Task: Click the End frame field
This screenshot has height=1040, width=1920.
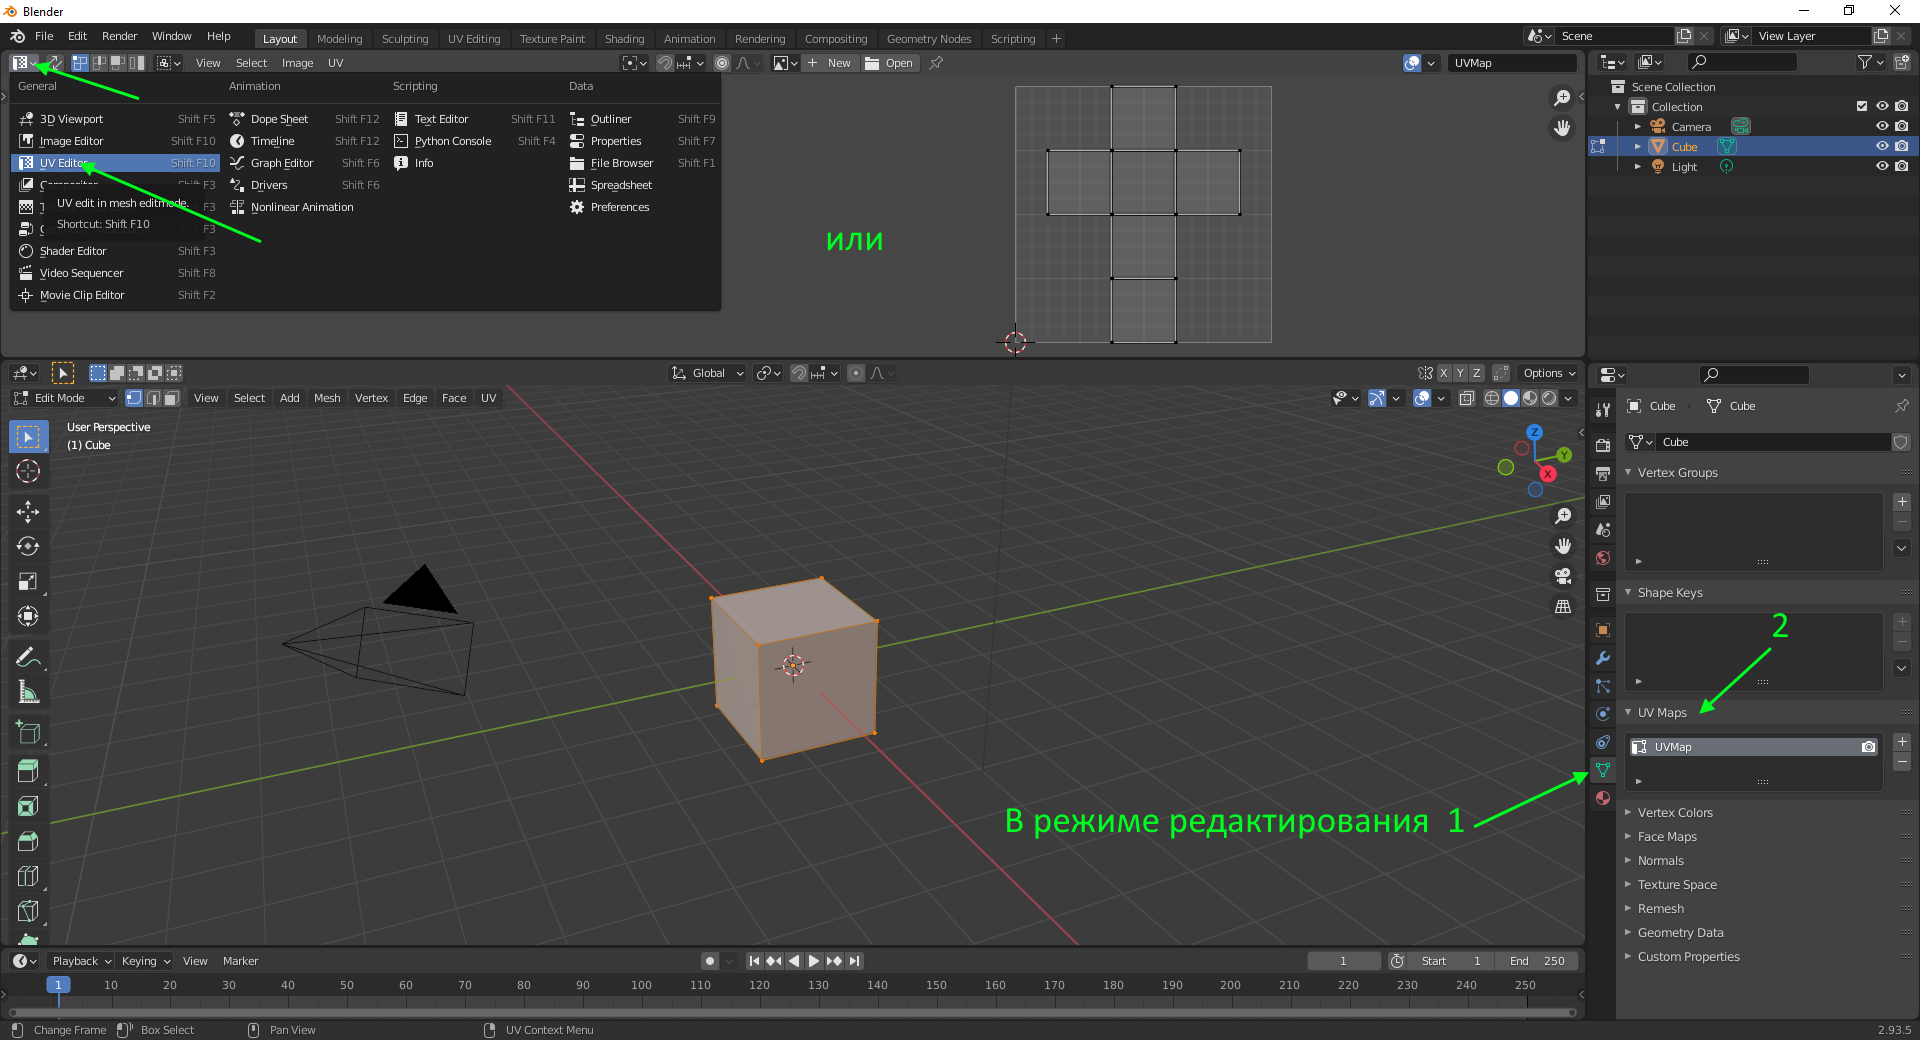Action: (1538, 961)
